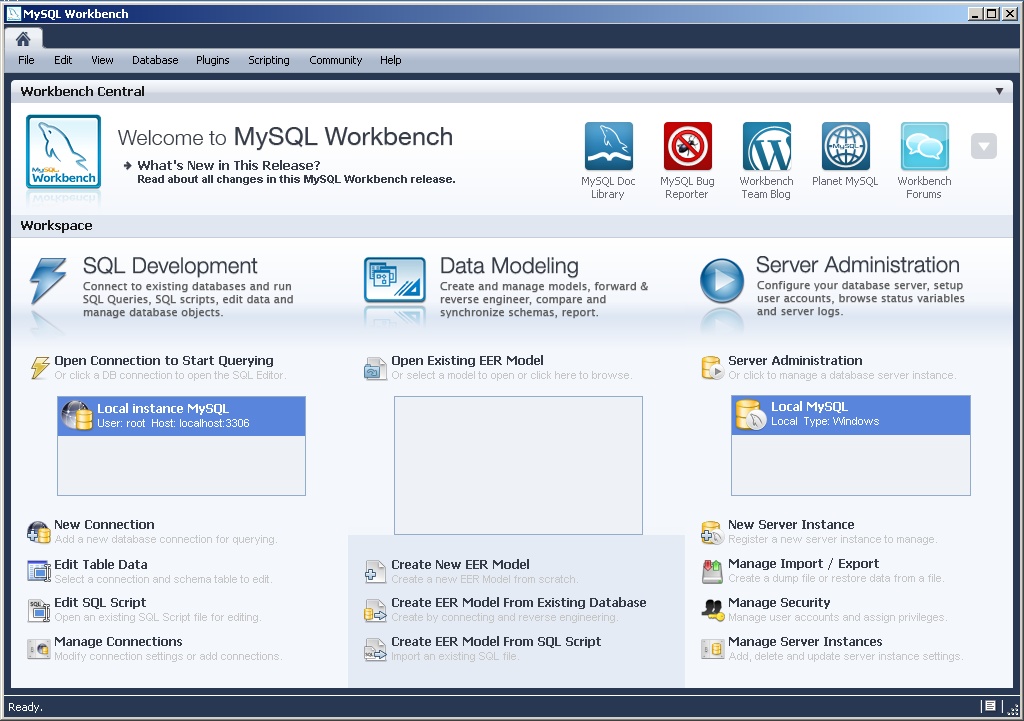Open the MySQL Doc Library
This screenshot has height=721, width=1024.
pyautogui.click(x=607, y=145)
